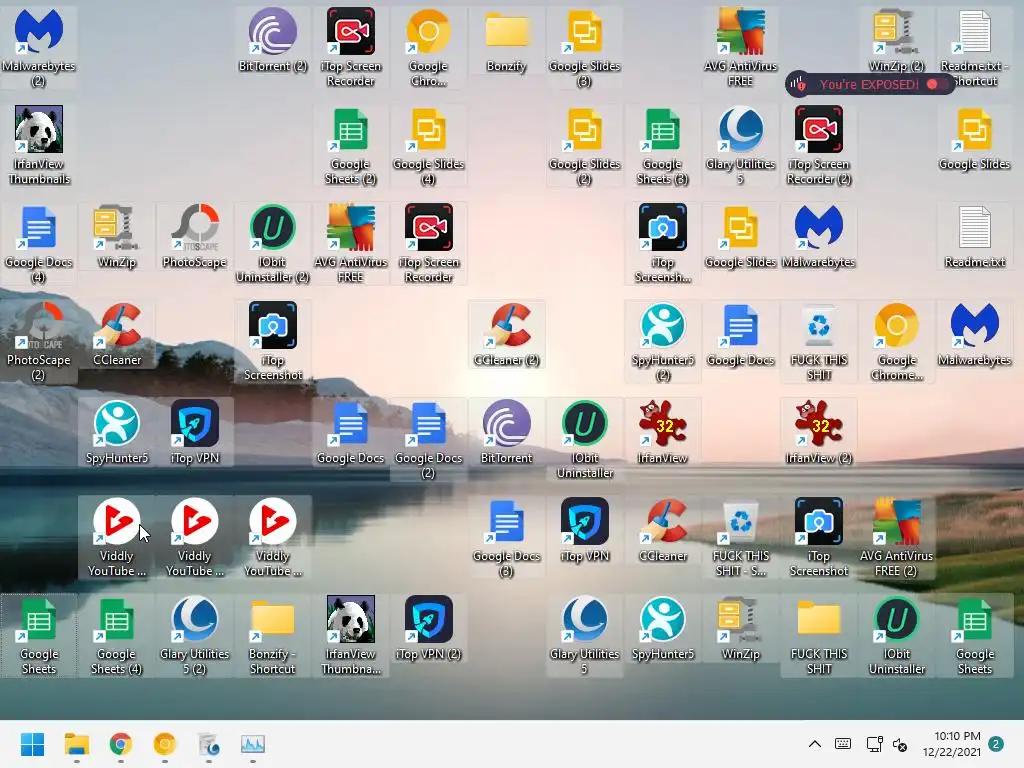This screenshot has height=768, width=1024.
Task: Select the SpyHunter5 (2) shortcut
Action: pos(662,341)
